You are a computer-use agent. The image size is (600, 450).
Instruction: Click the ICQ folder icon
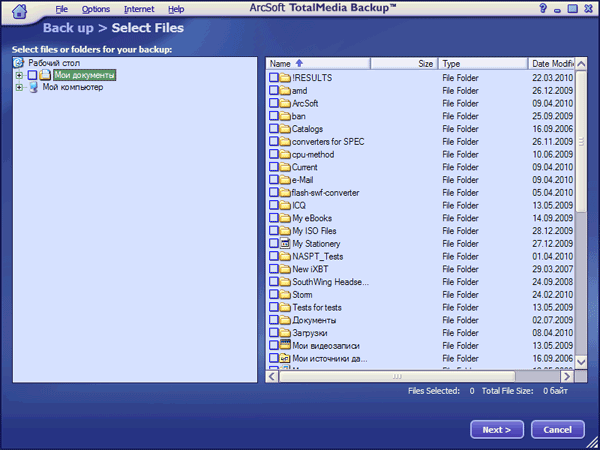click(285, 205)
